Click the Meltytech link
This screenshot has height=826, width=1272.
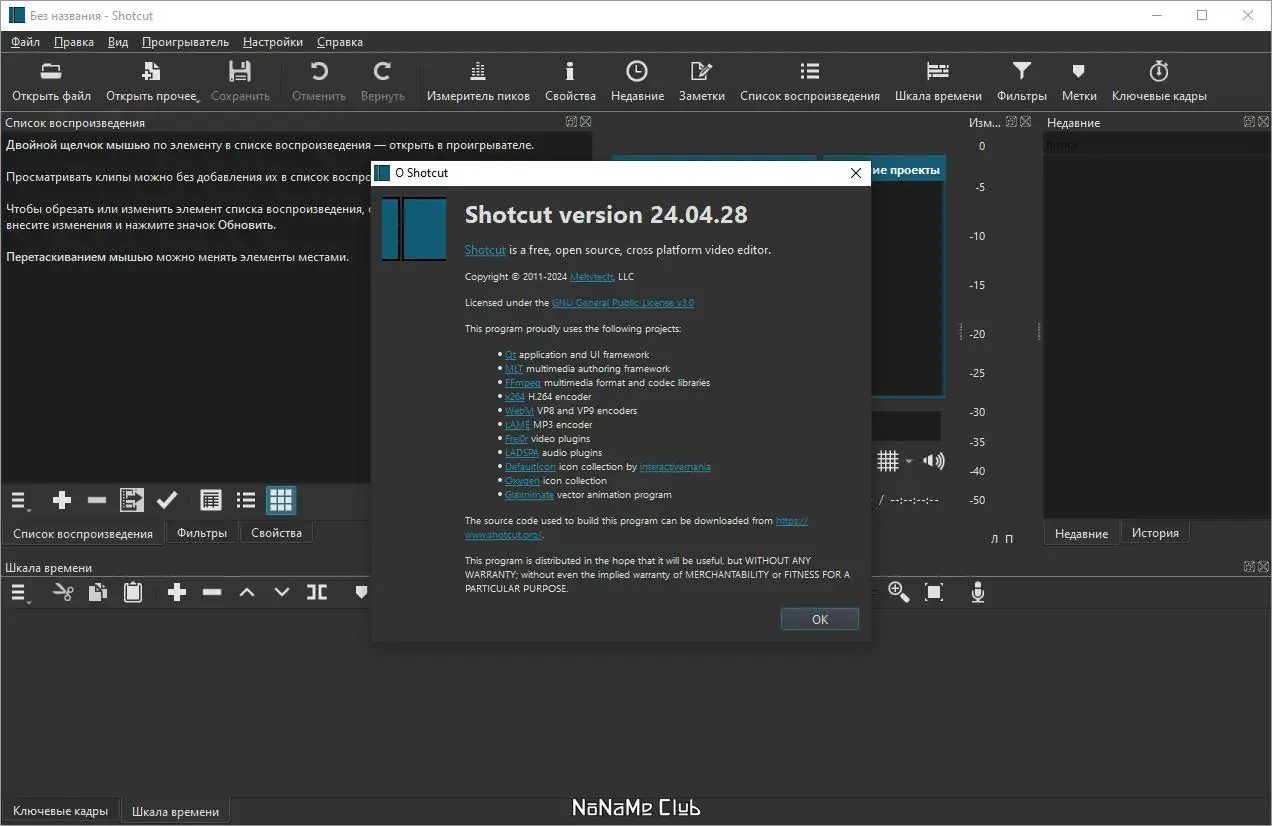click(592, 276)
